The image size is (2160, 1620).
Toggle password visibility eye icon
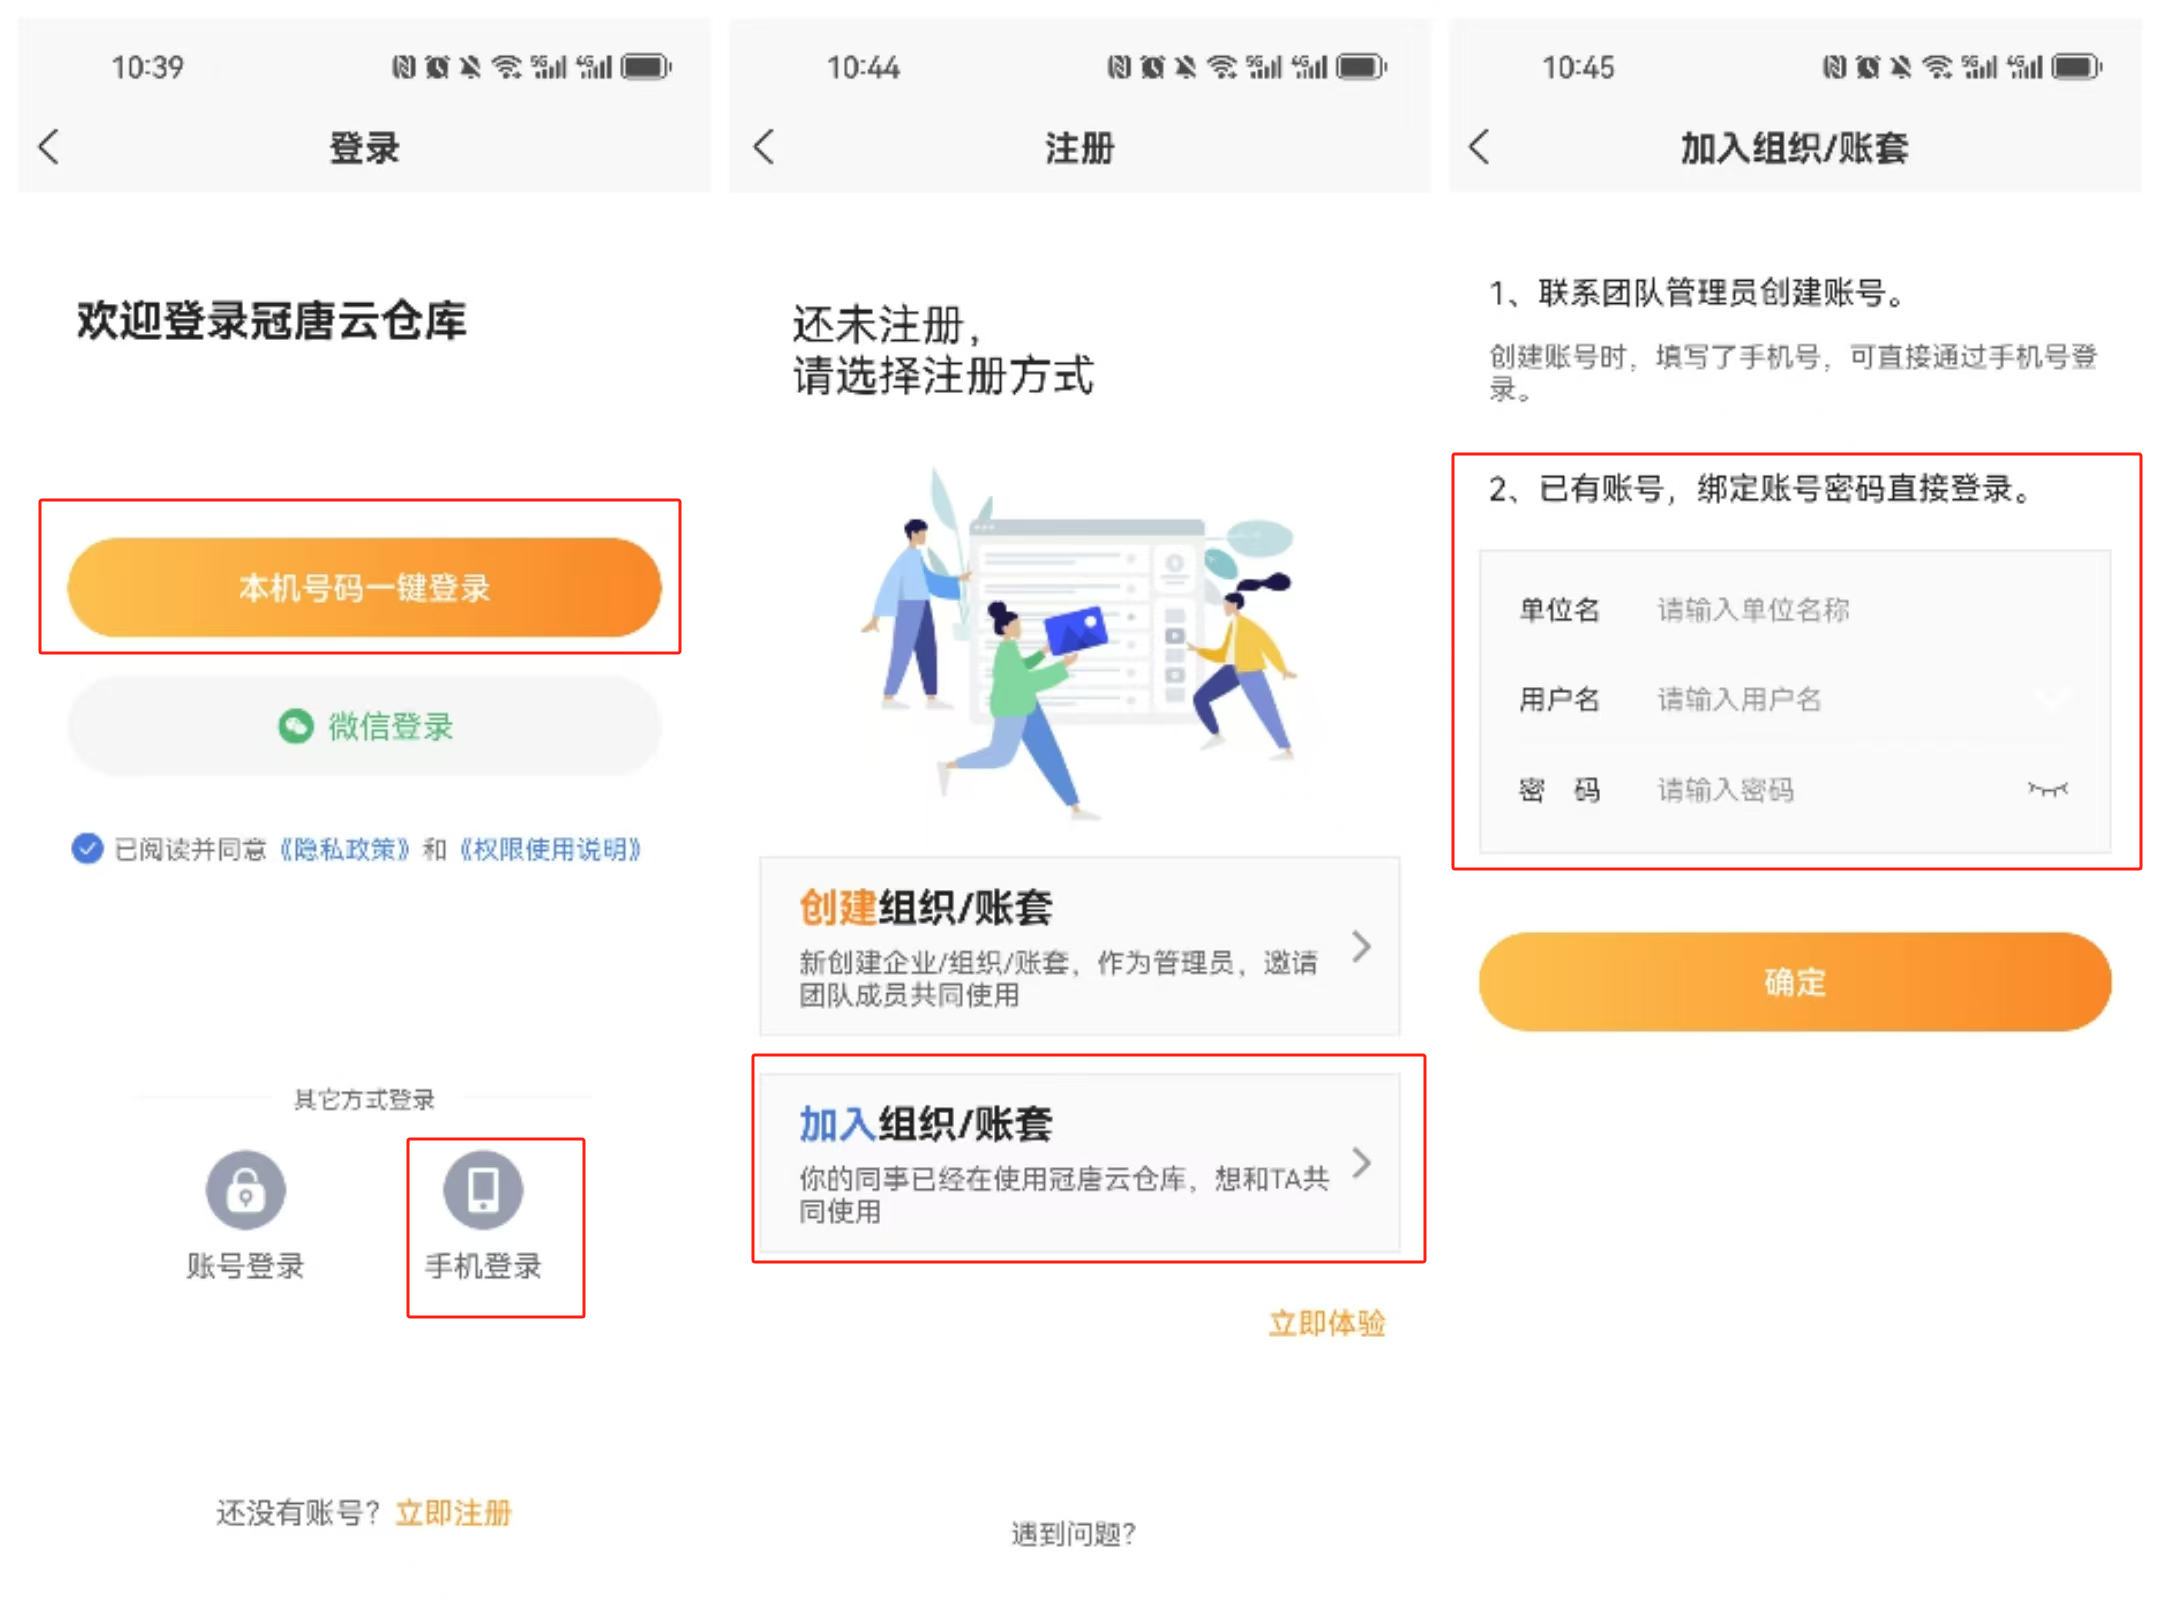[x=2047, y=790]
